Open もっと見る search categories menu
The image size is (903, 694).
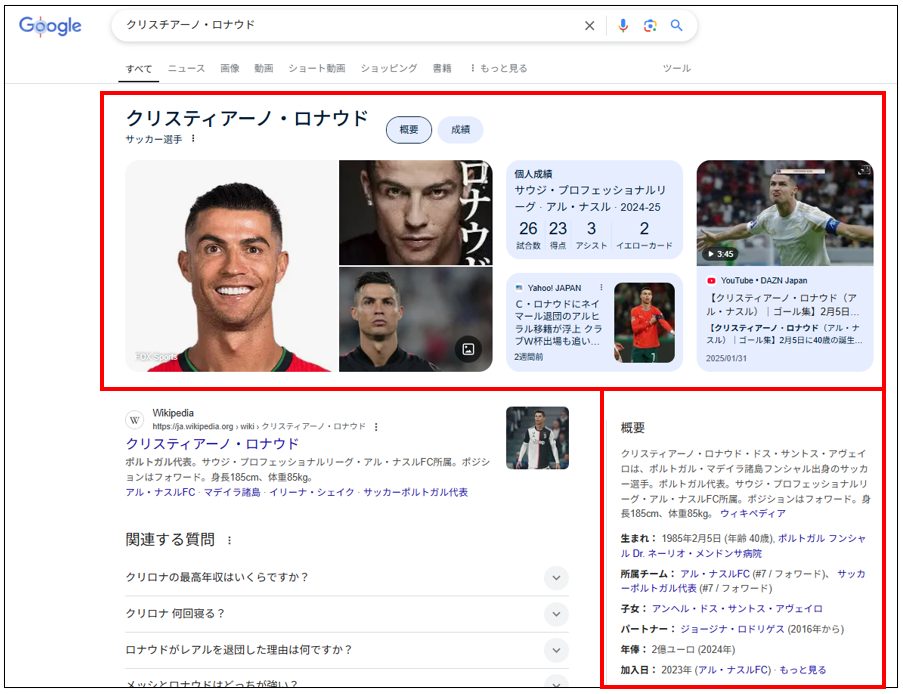click(498, 68)
